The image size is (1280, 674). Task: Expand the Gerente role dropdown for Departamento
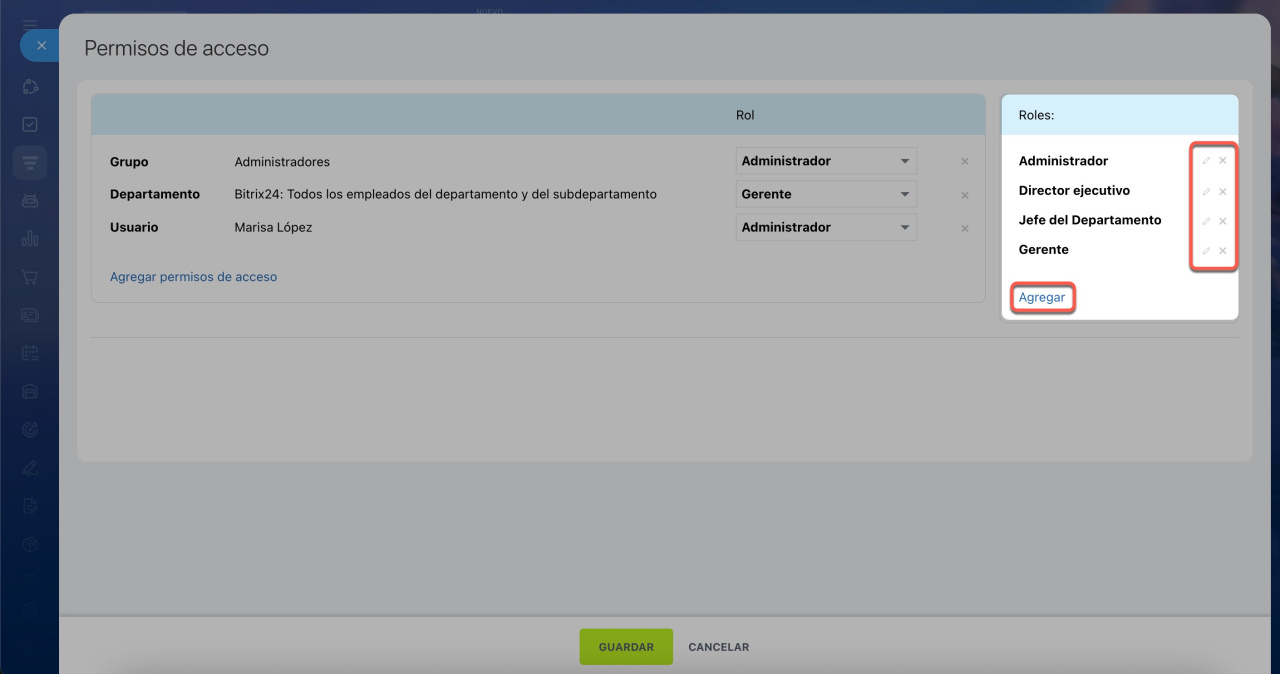coord(826,194)
